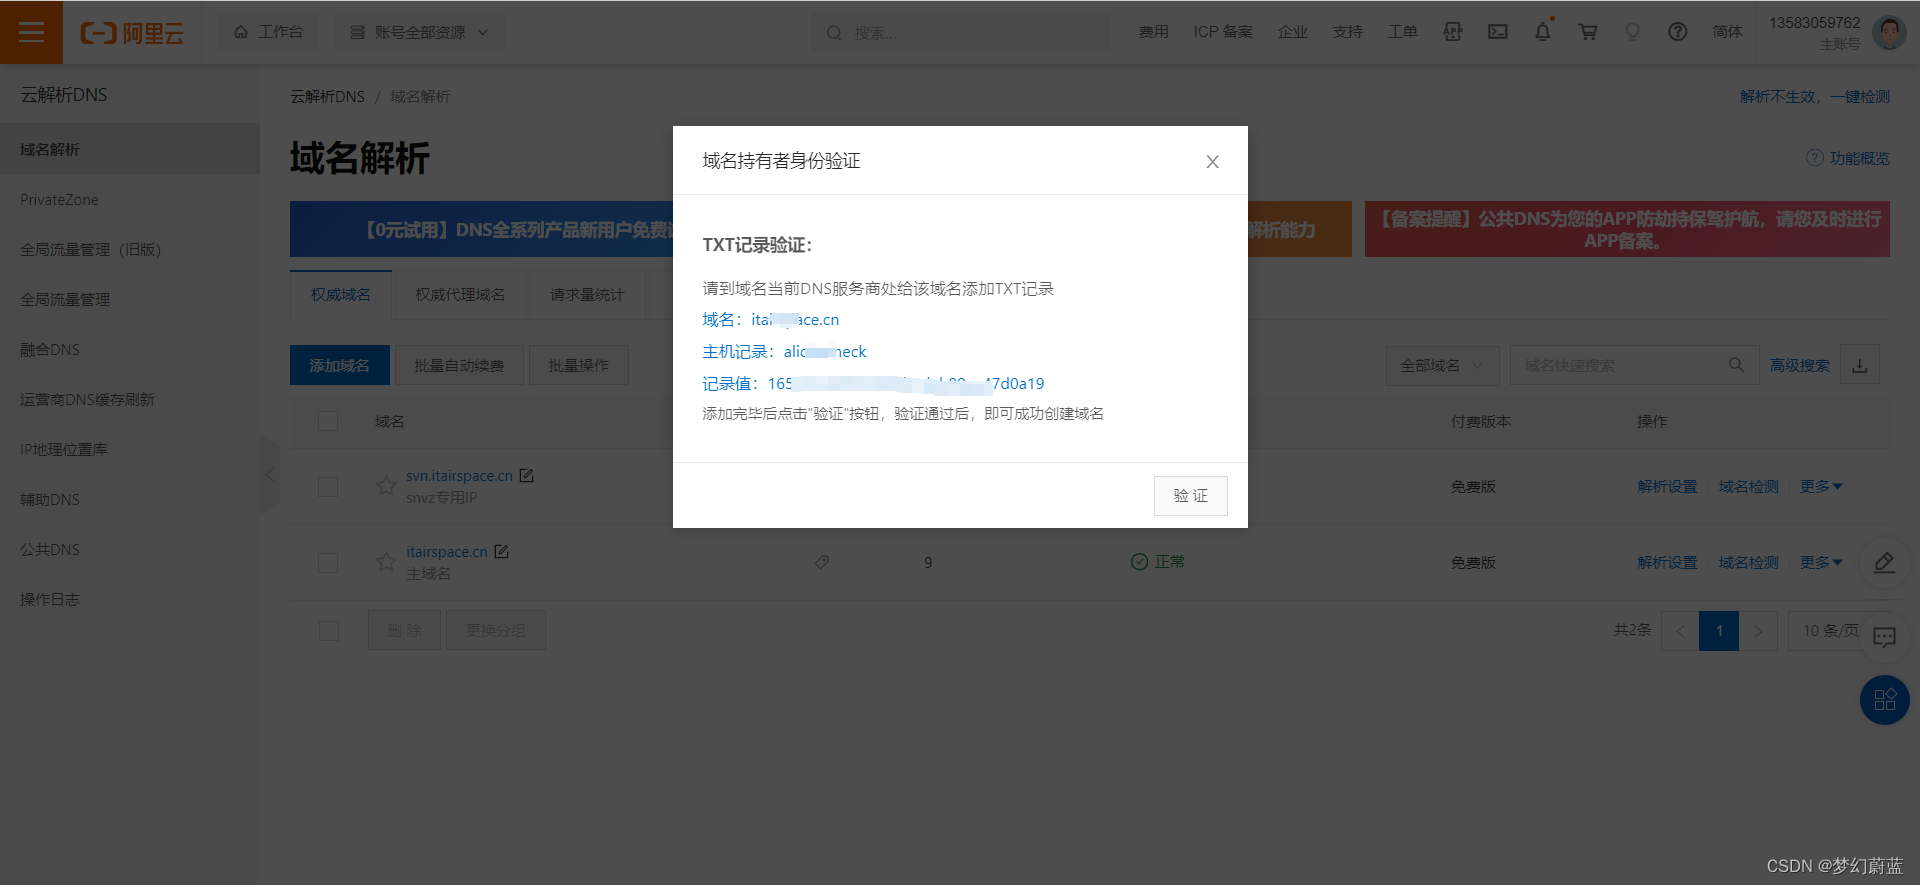Open the shopping cart
Image resolution: width=1920 pixels, height=885 pixels.
(x=1587, y=32)
